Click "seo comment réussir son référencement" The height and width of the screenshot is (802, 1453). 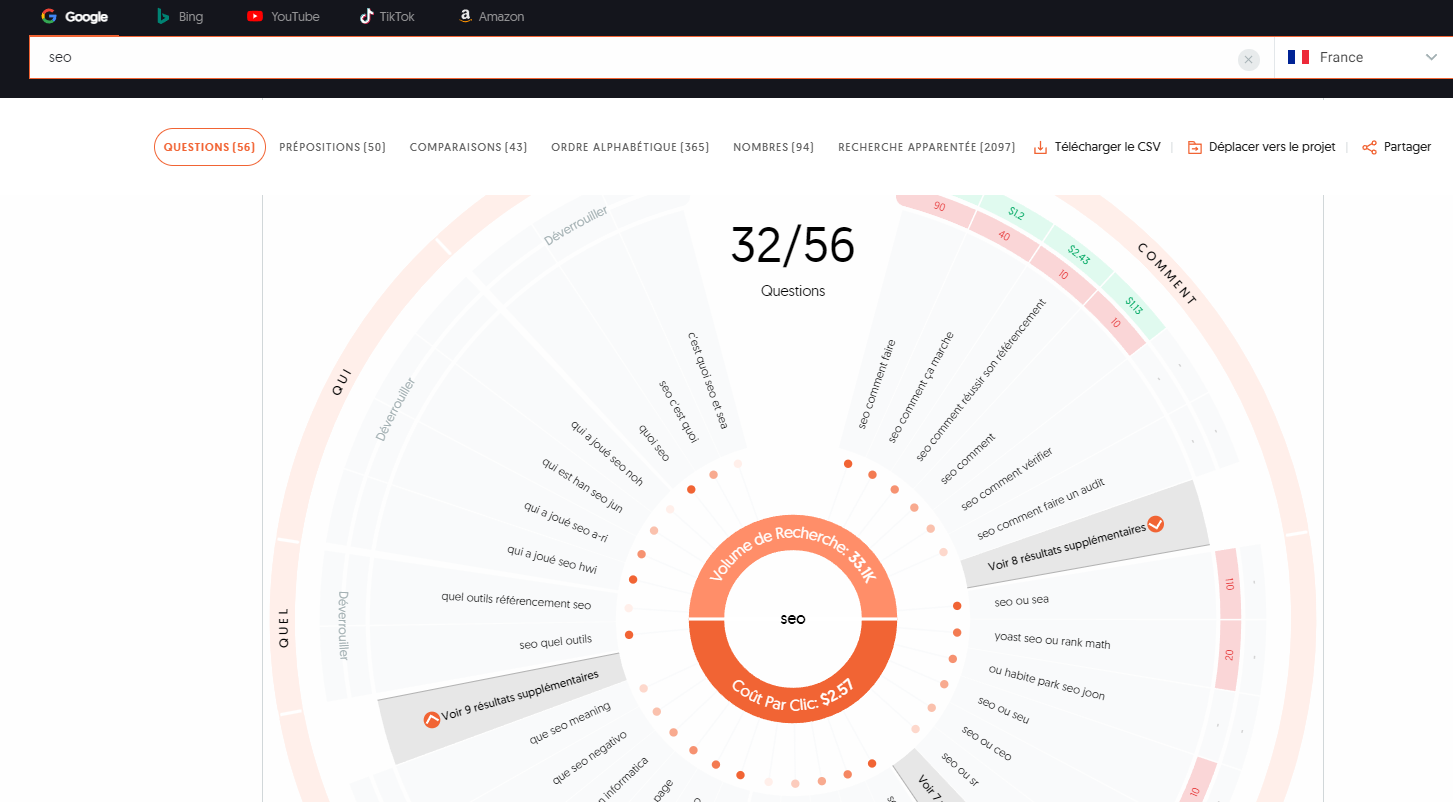981,379
